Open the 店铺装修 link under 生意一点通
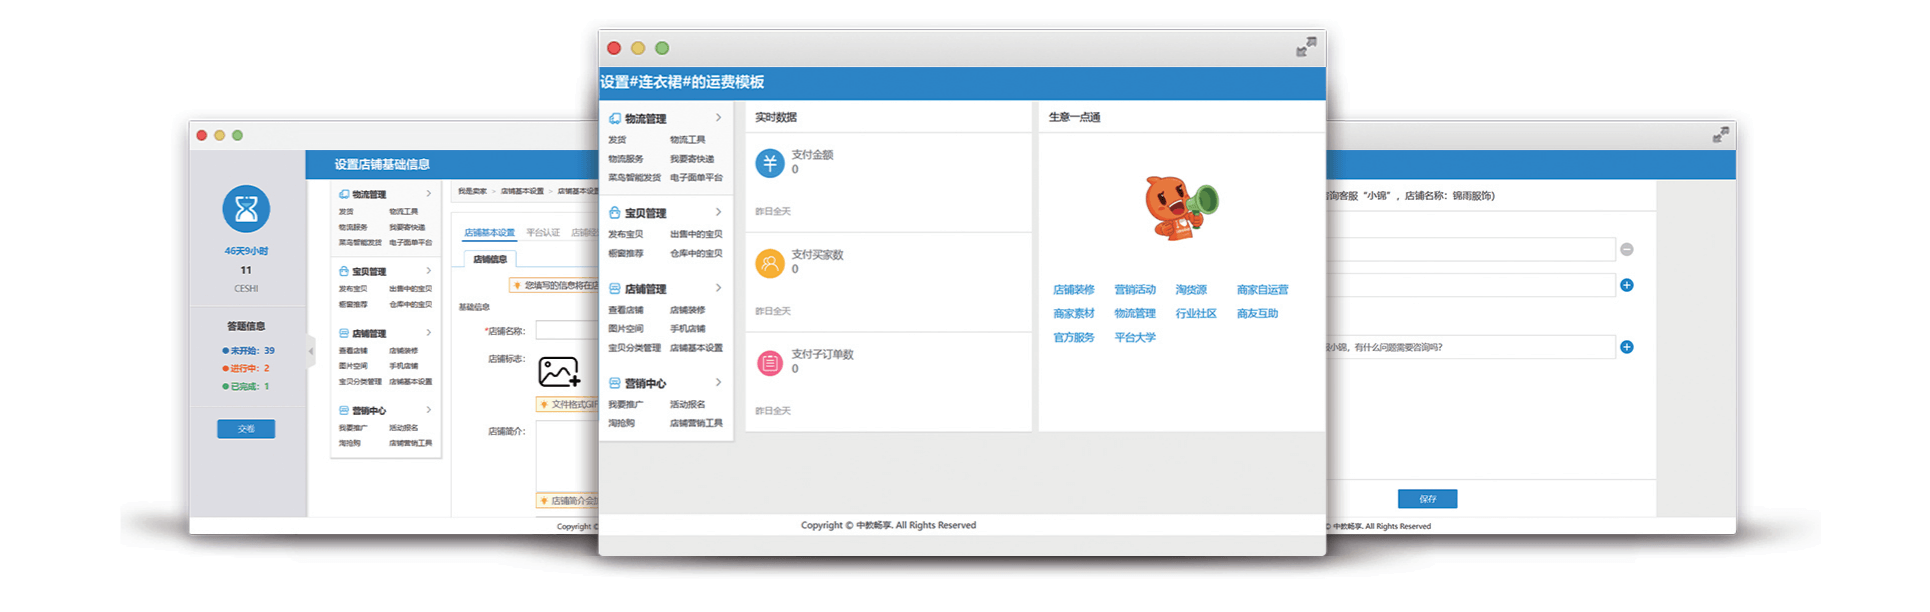The height and width of the screenshot is (612, 1930). click(x=1073, y=289)
